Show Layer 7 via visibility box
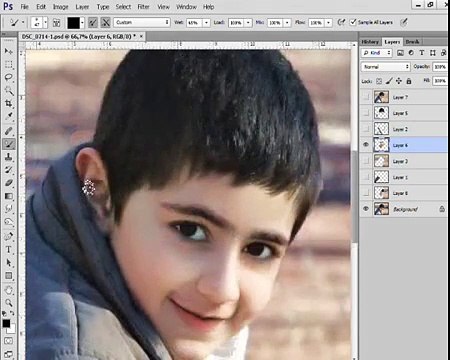 [366, 97]
